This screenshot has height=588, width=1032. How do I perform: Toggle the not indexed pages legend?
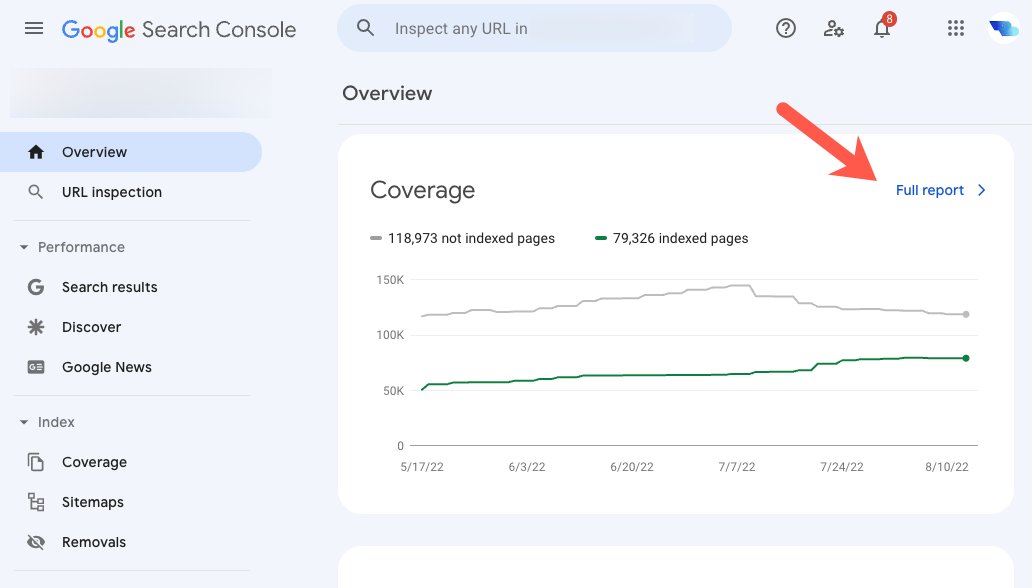point(463,238)
